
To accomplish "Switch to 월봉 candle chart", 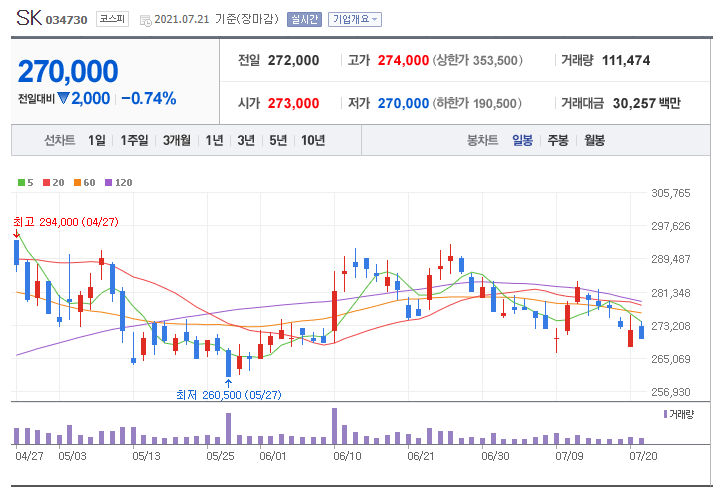I will click(x=594, y=141).
